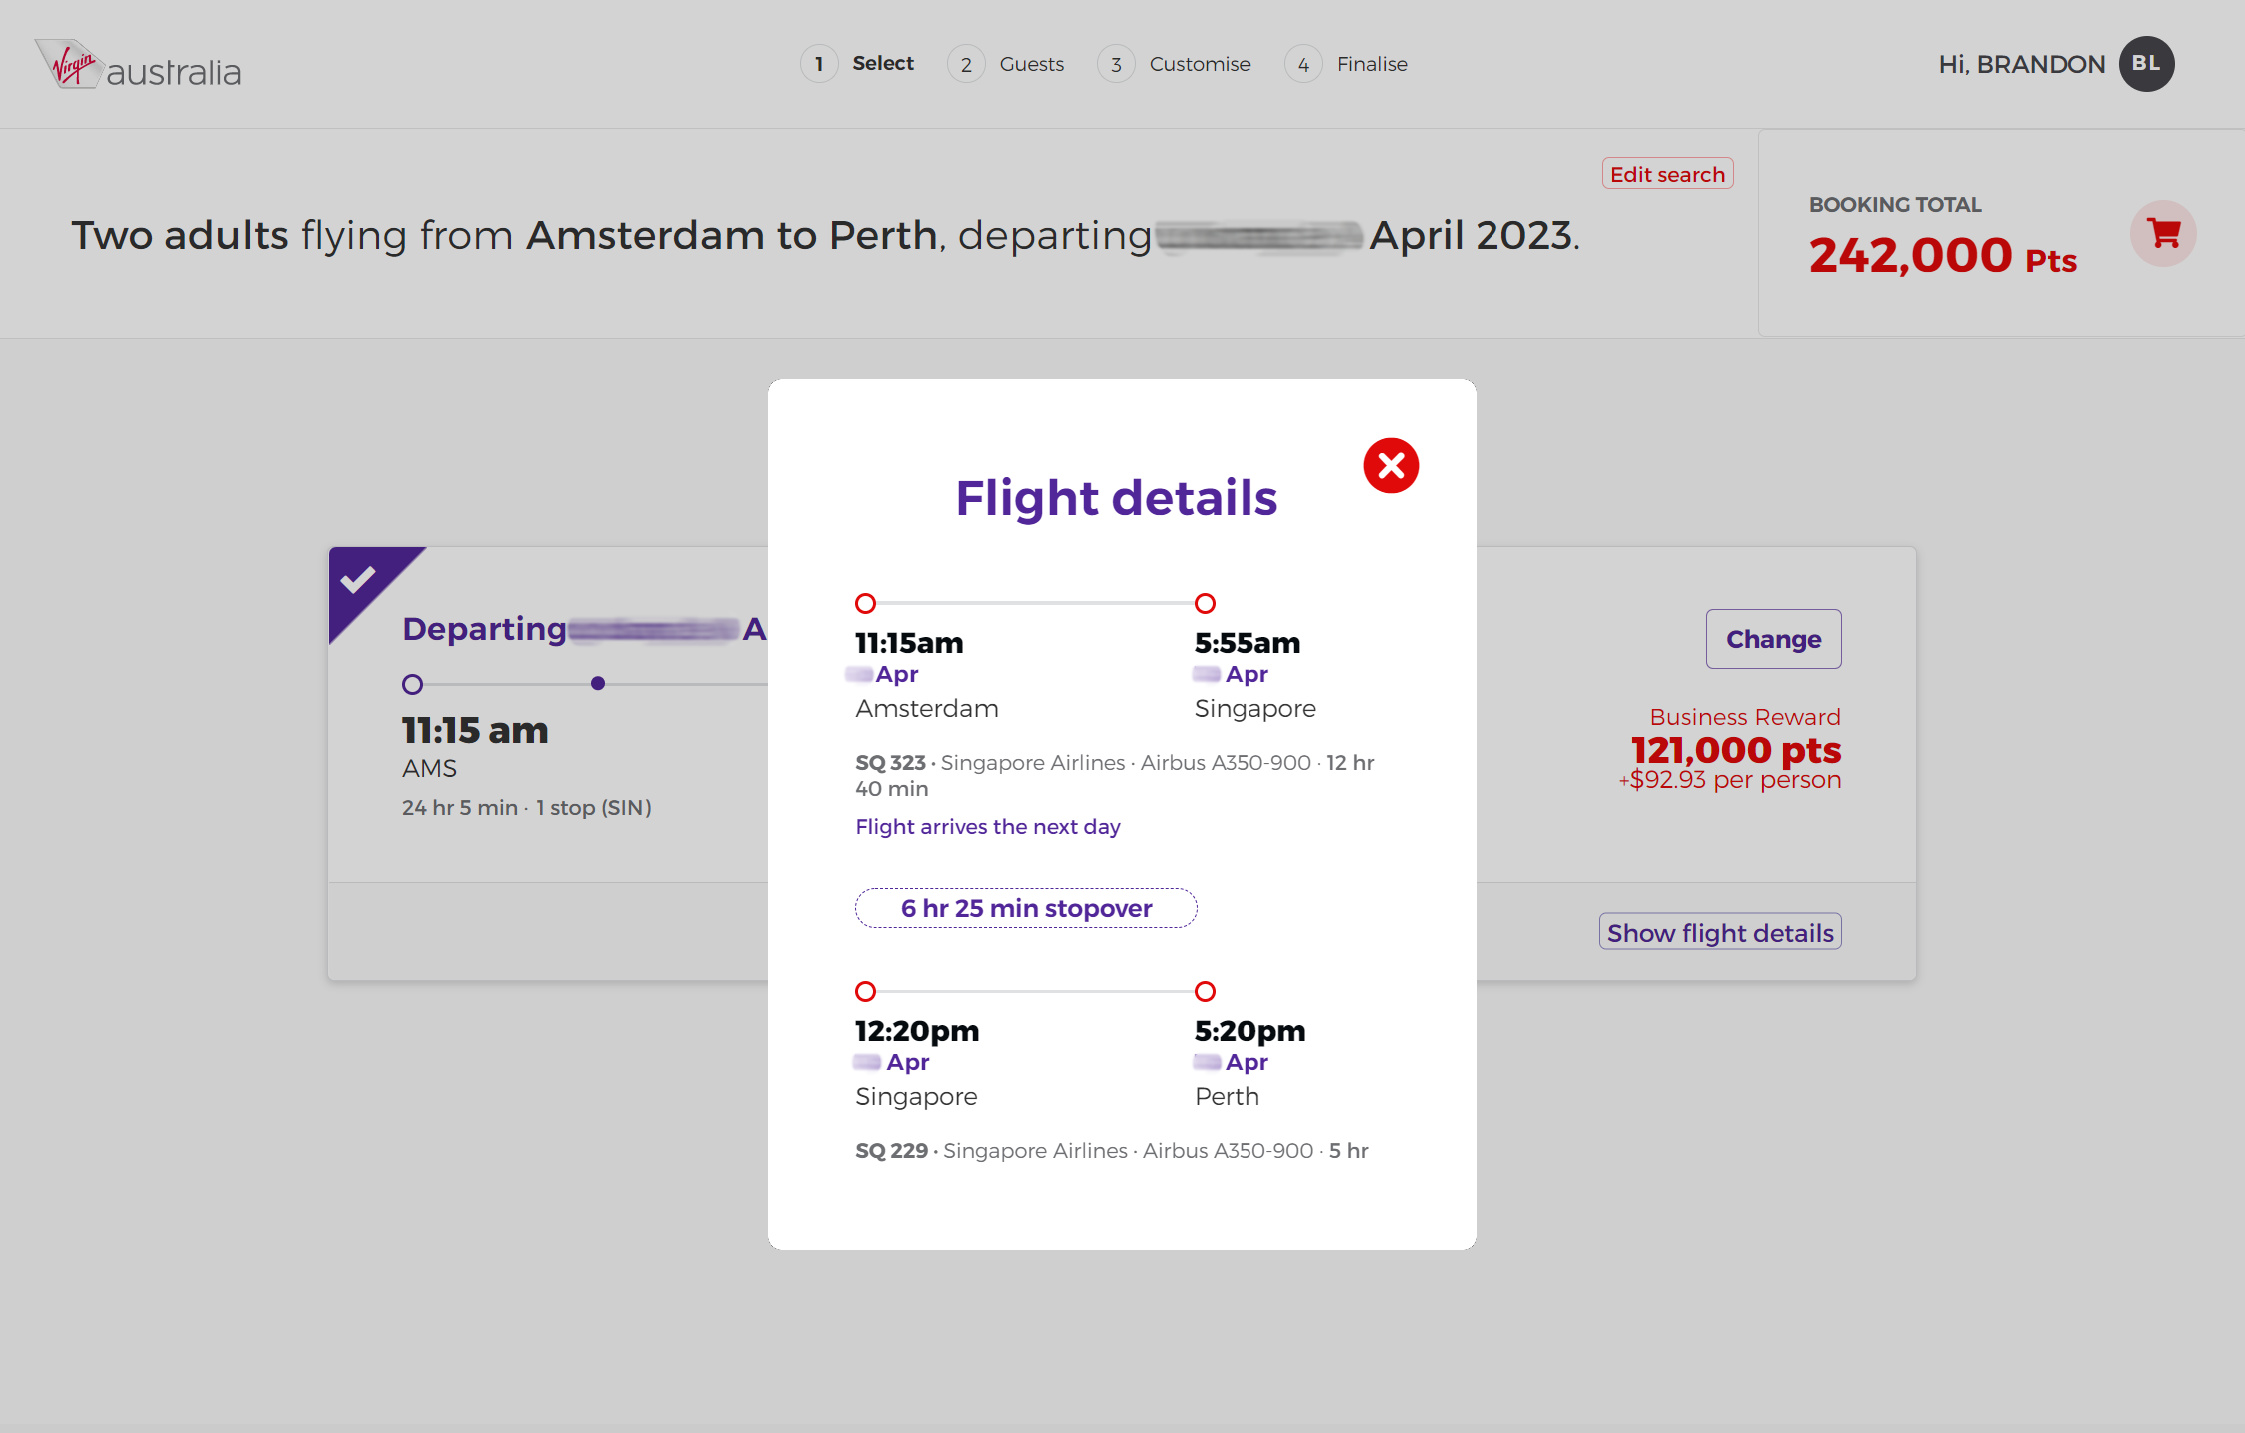Click SQ 229 flight number text
This screenshot has width=2245, height=1433.
(891, 1151)
